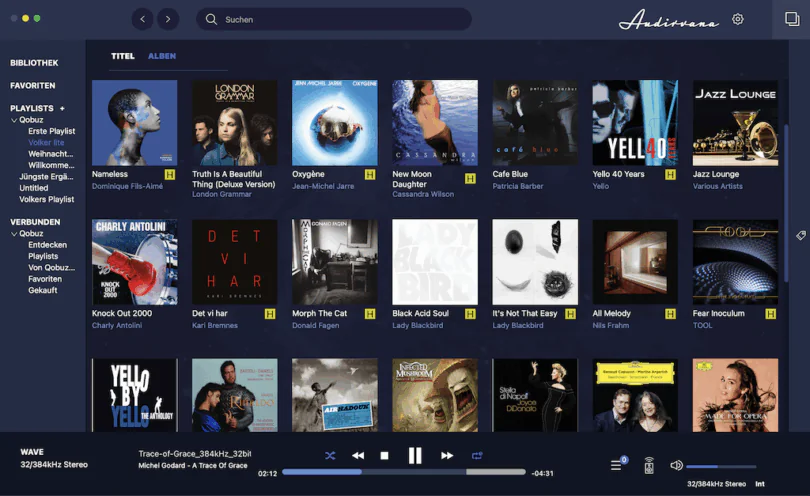Toggle repeat playback mode
The image size is (810, 496).
(477, 456)
